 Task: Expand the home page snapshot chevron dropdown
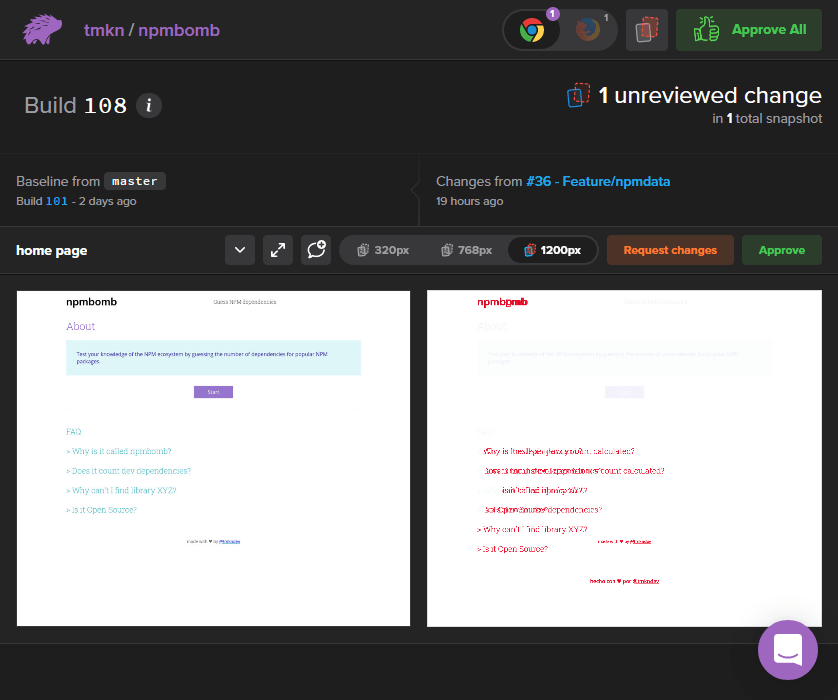[240, 250]
